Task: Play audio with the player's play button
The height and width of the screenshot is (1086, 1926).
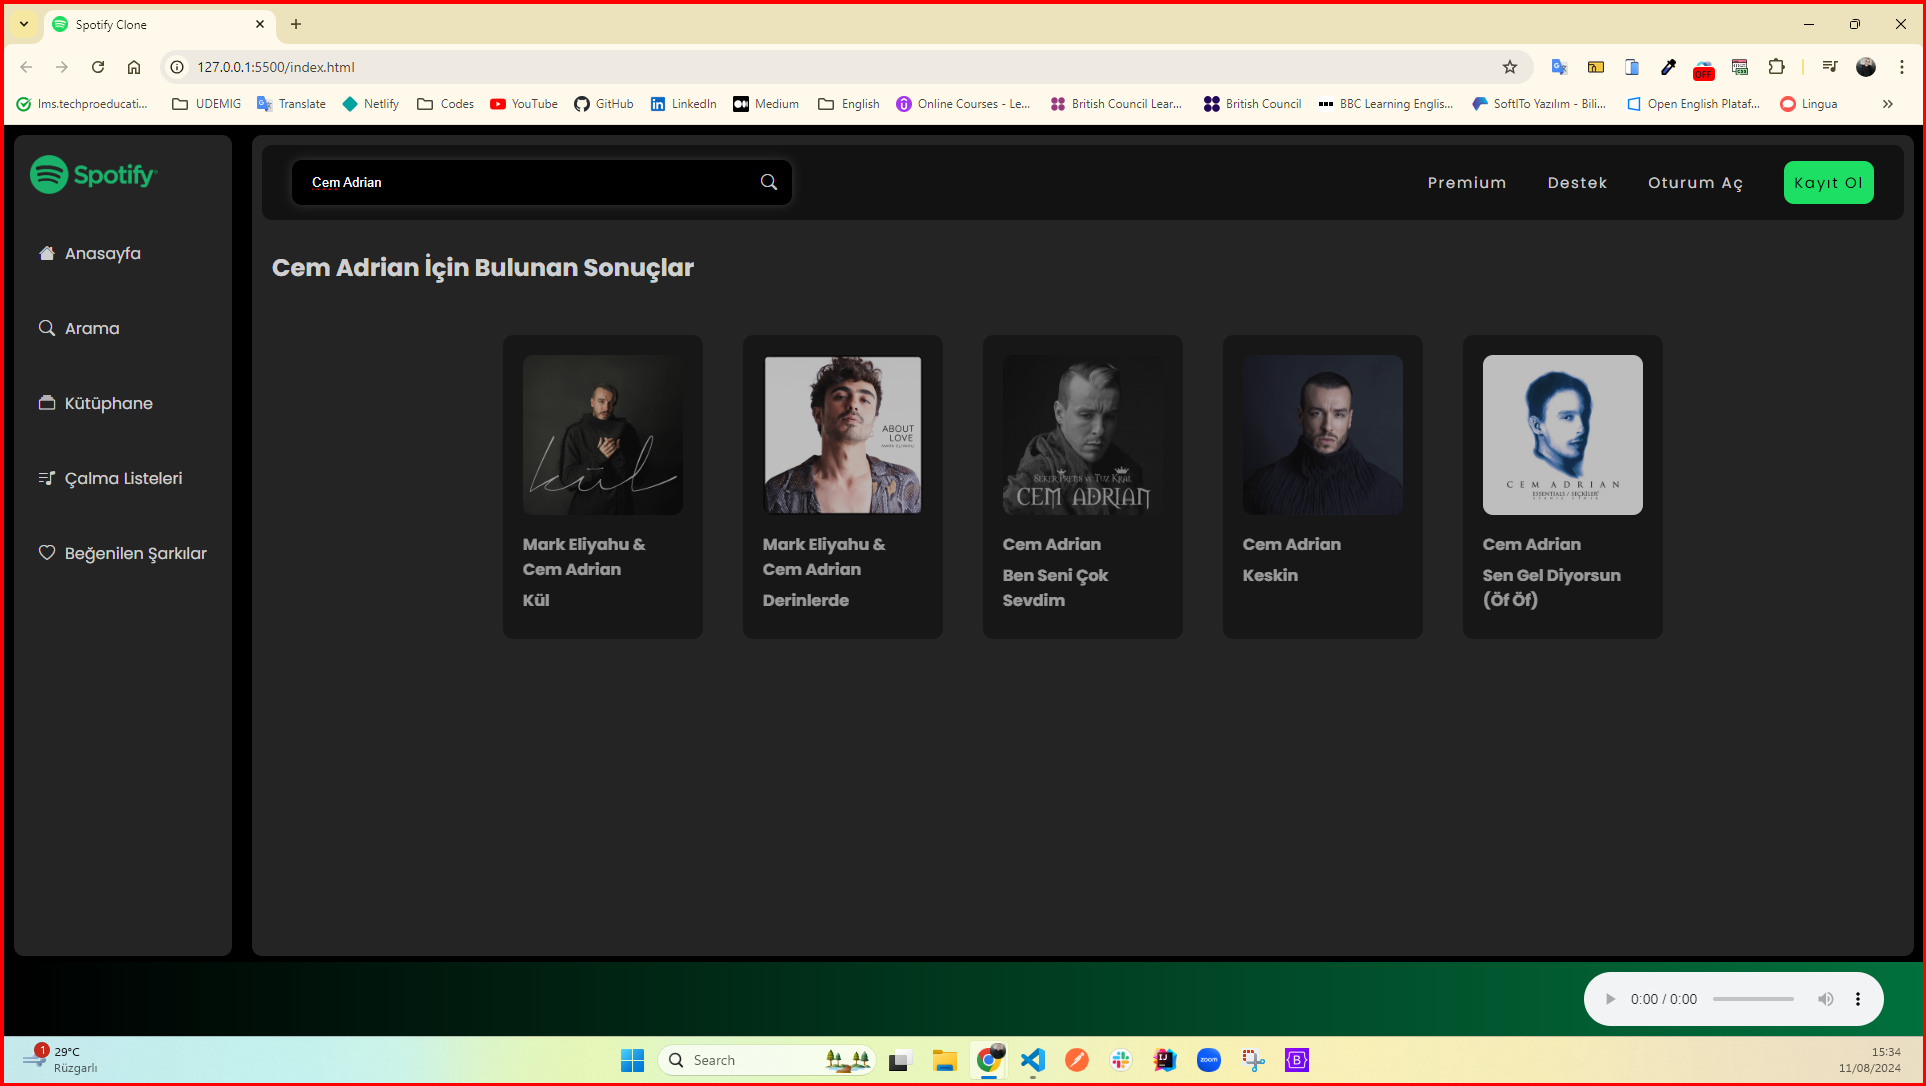Action: click(1610, 999)
